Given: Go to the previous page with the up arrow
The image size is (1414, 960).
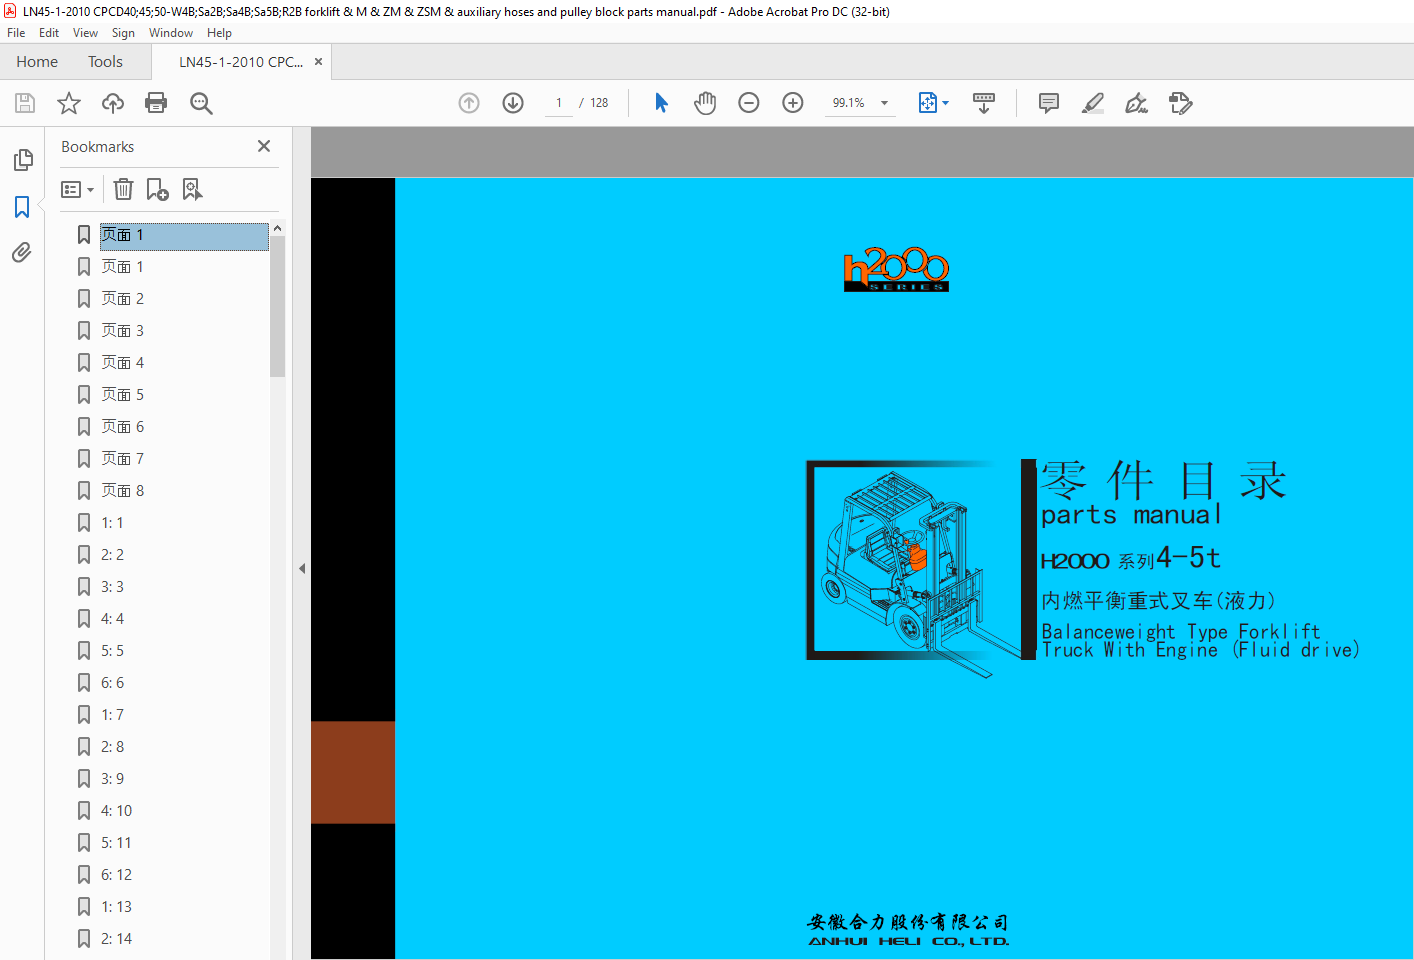Looking at the screenshot, I should pyautogui.click(x=469, y=103).
